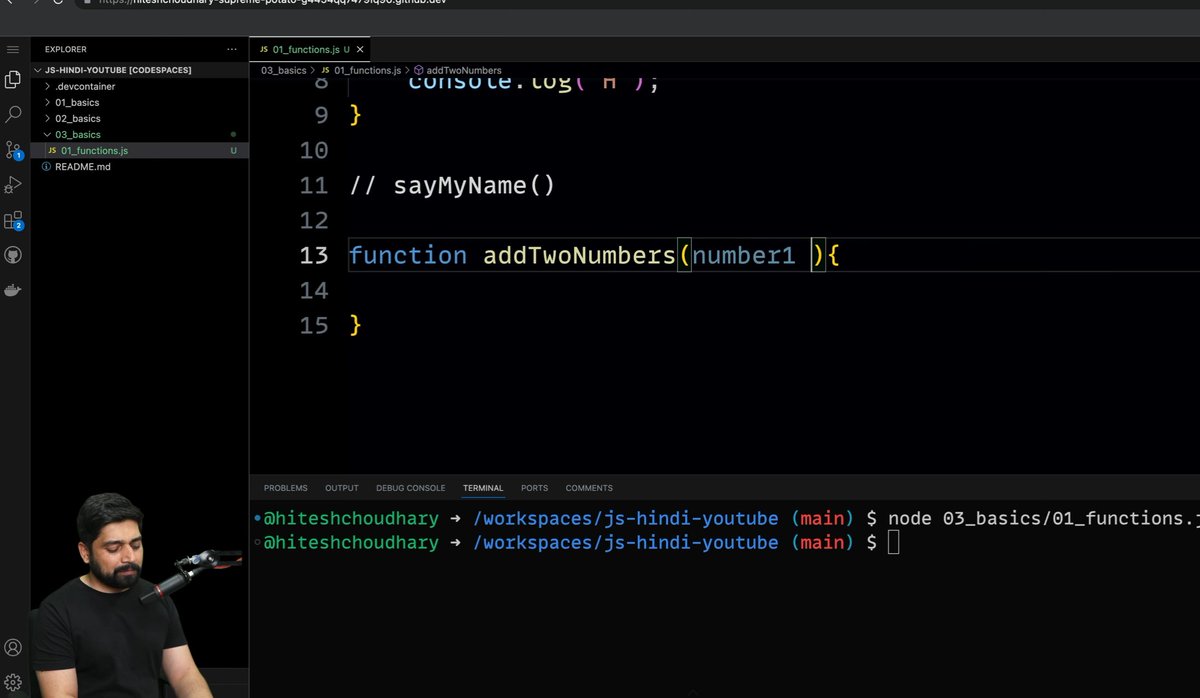Click closing brace on line 15
The height and width of the screenshot is (698, 1200).
click(355, 325)
